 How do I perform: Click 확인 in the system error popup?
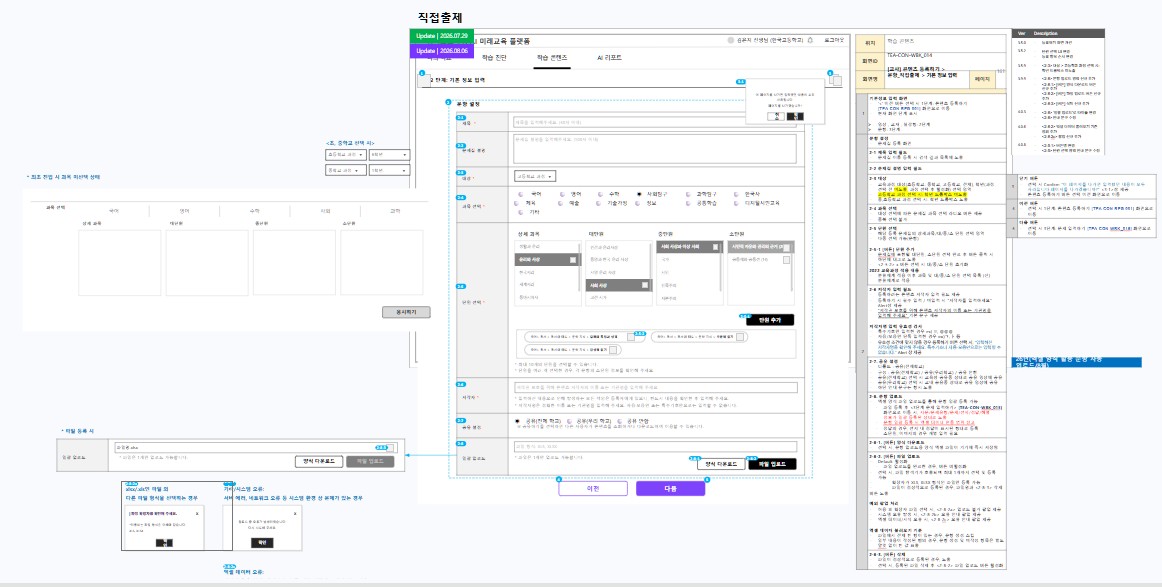(x=262, y=543)
